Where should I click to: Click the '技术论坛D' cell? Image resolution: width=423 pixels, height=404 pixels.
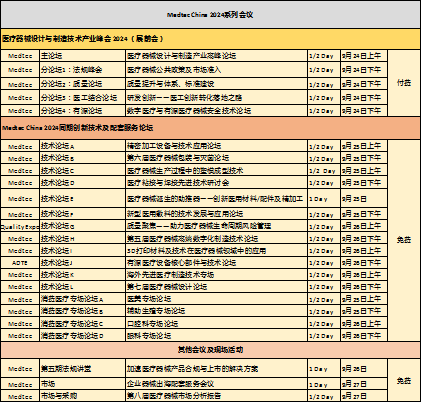[82, 183]
